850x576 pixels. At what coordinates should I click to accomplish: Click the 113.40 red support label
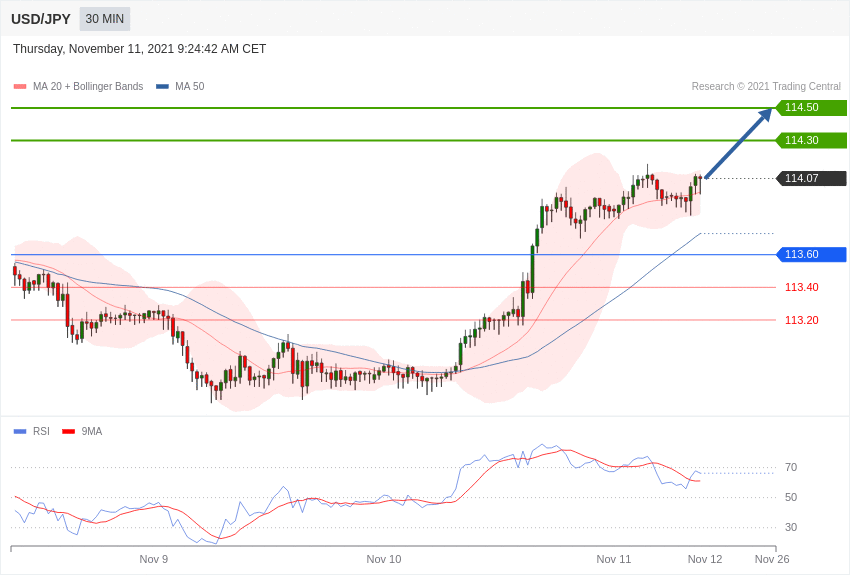pyautogui.click(x=802, y=287)
